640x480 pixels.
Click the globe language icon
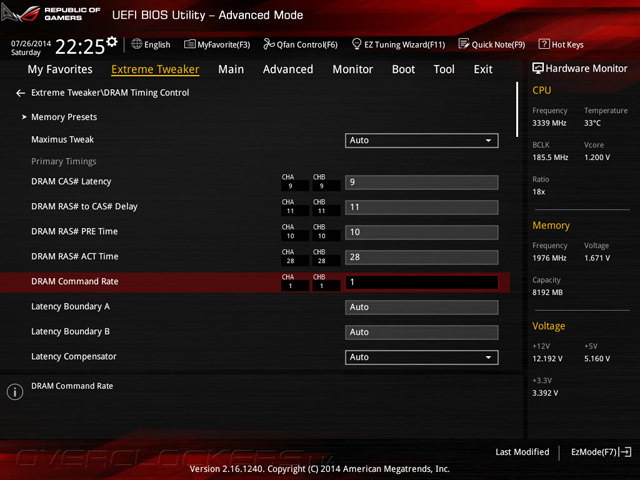point(137,44)
